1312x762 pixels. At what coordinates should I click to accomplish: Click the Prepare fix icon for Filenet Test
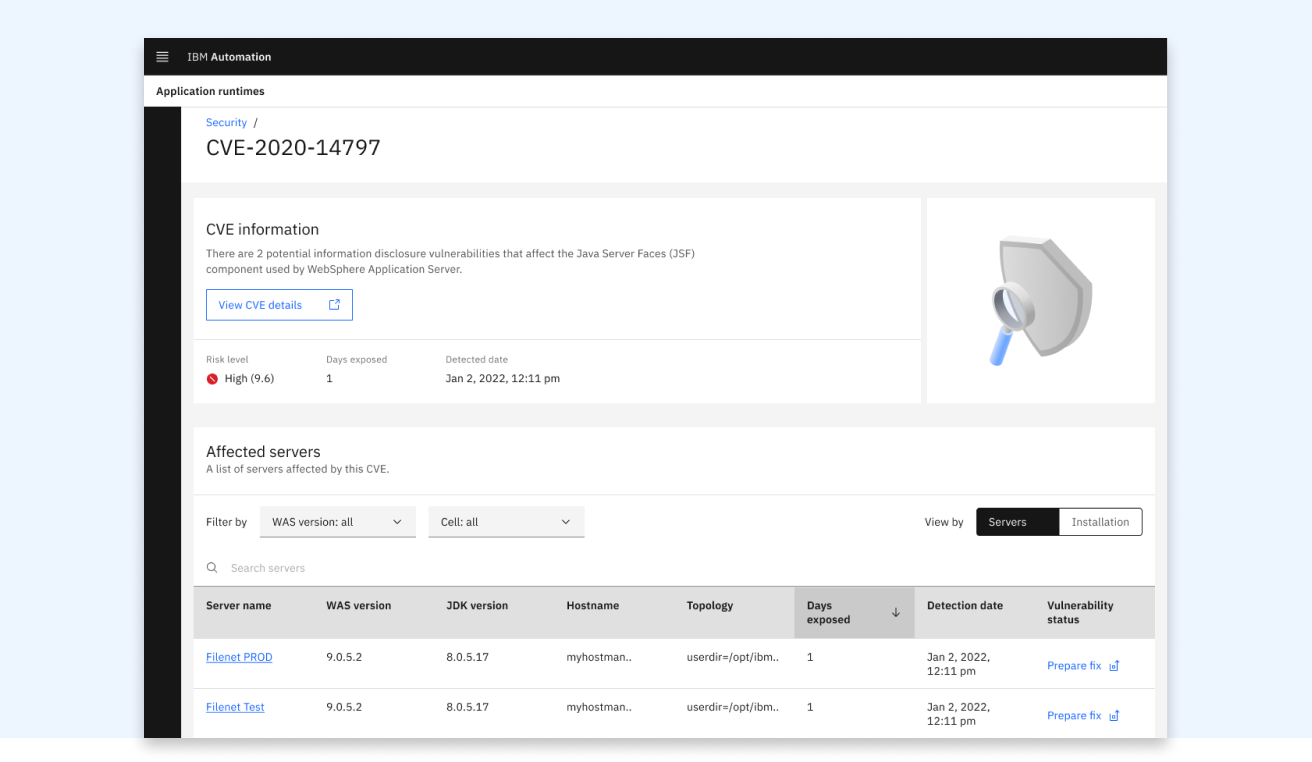point(1114,716)
